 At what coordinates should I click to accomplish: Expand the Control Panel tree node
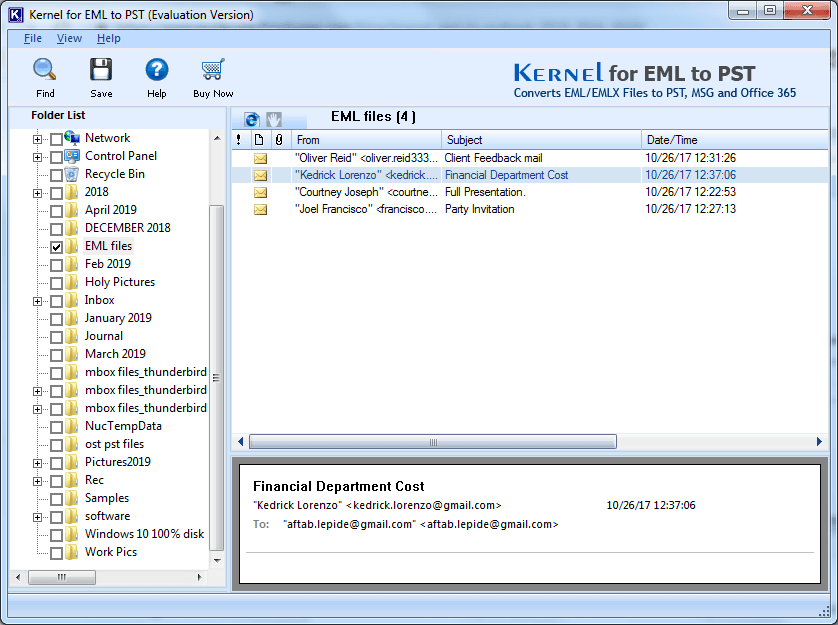point(37,157)
